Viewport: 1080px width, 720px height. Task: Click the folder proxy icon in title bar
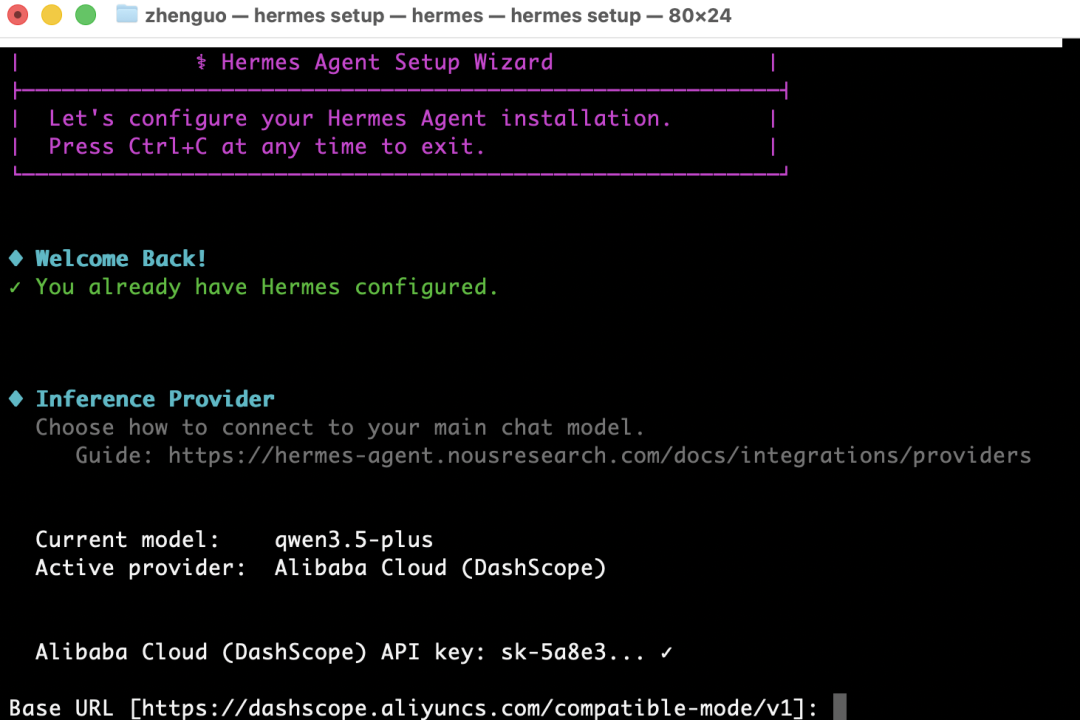(127, 15)
